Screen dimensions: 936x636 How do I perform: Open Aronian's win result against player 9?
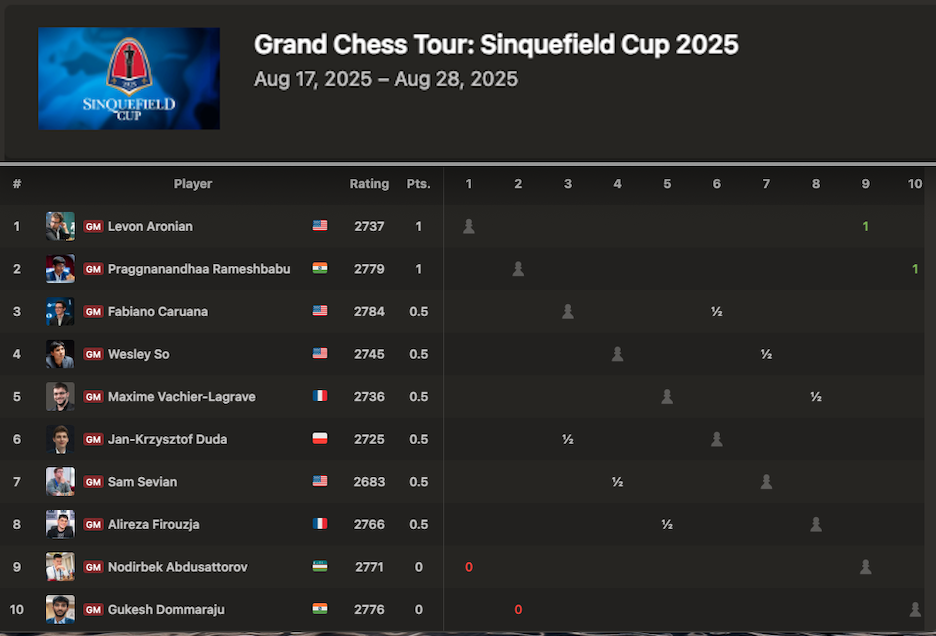(866, 226)
